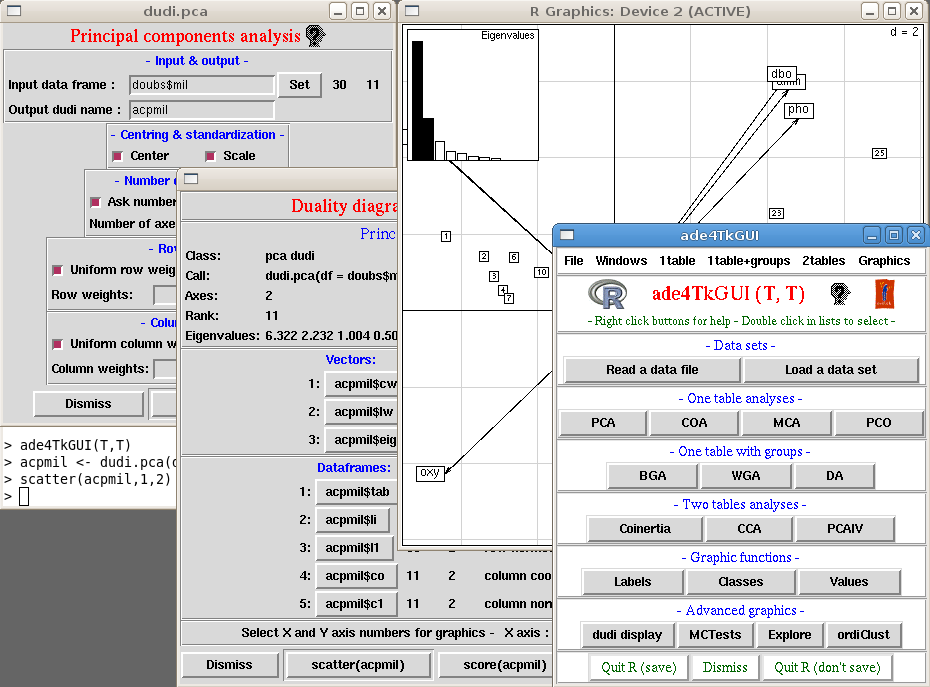
Task: Open the 1table menu
Action: (x=676, y=261)
